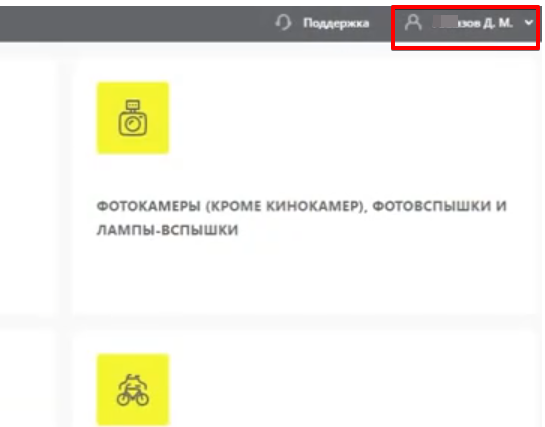
Task: Click the camera with flash glyph
Action: click(133, 118)
